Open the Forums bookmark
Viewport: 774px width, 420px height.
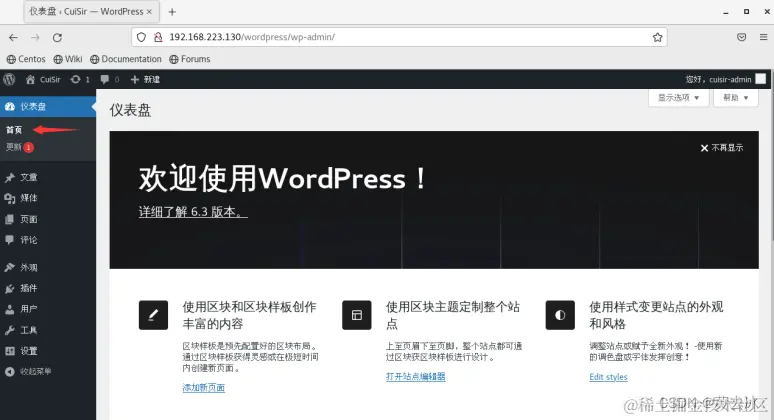[x=190, y=59]
